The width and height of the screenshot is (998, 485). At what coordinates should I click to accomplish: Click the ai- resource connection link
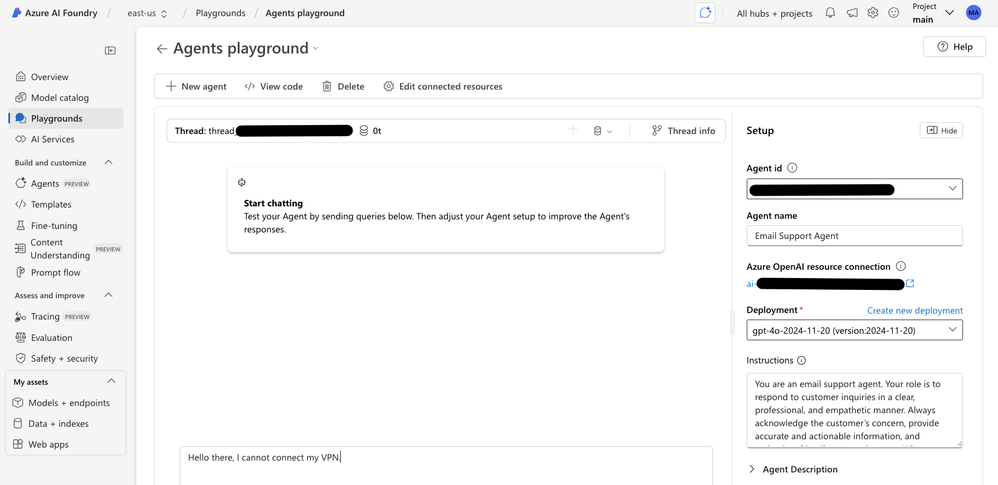pyautogui.click(x=826, y=284)
